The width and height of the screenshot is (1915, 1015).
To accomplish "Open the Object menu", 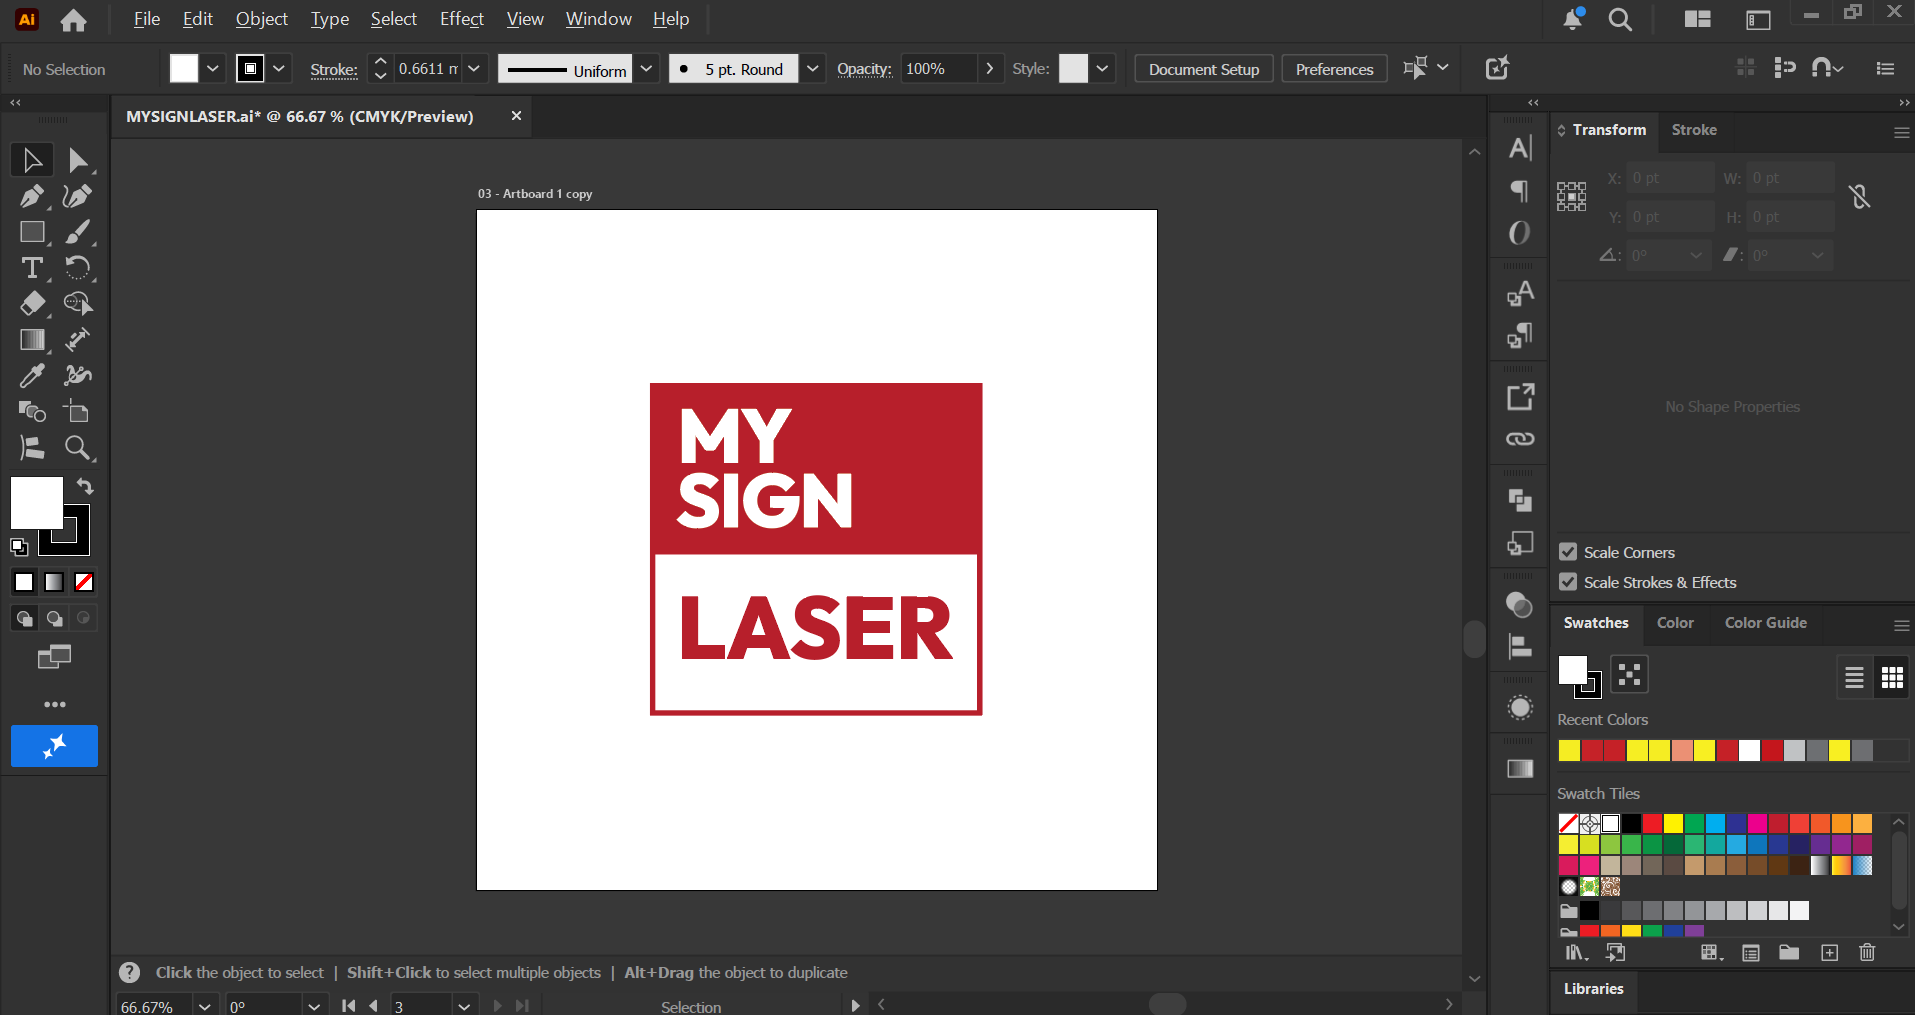I will coord(262,19).
